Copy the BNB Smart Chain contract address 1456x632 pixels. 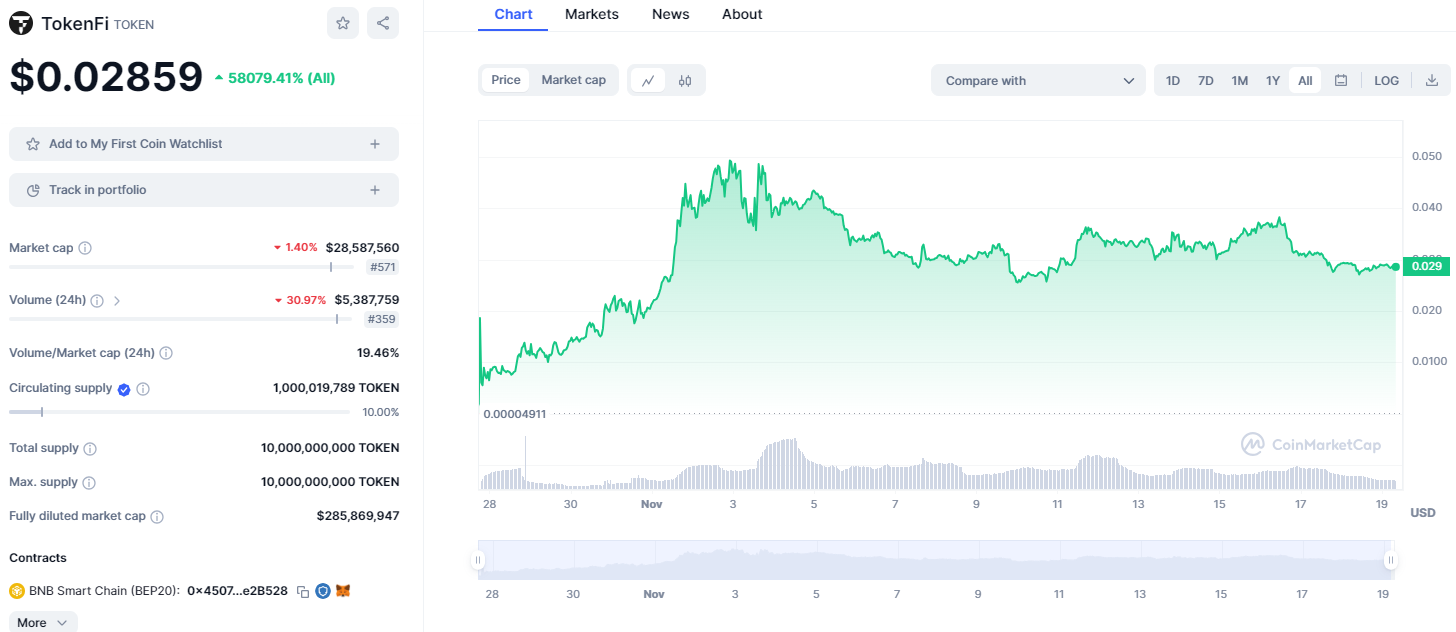[x=303, y=592]
